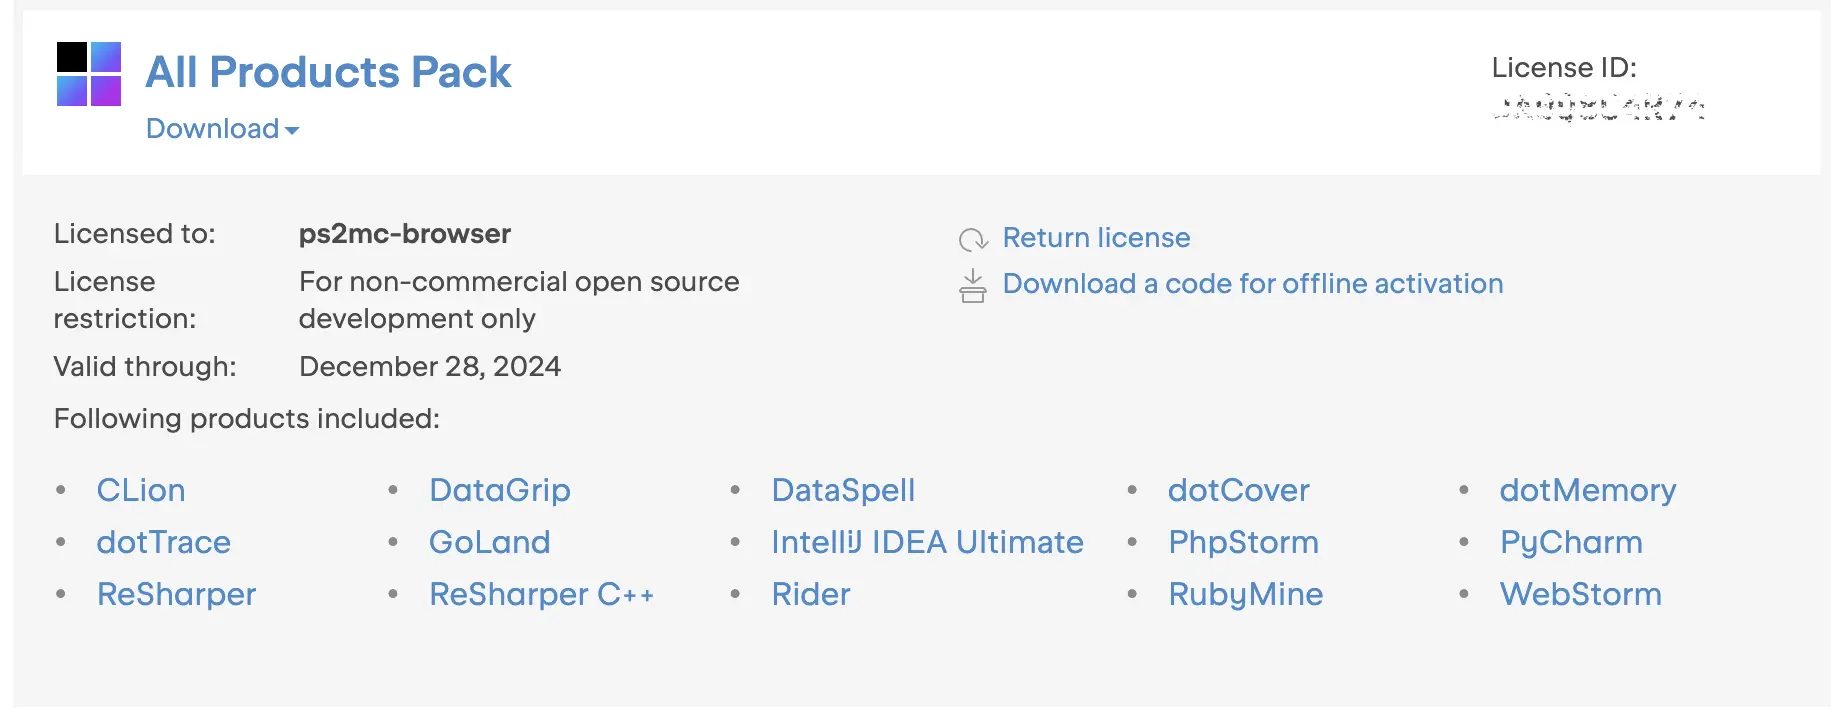Open the GoLand product page
This screenshot has width=1842, height=720.
click(x=489, y=542)
